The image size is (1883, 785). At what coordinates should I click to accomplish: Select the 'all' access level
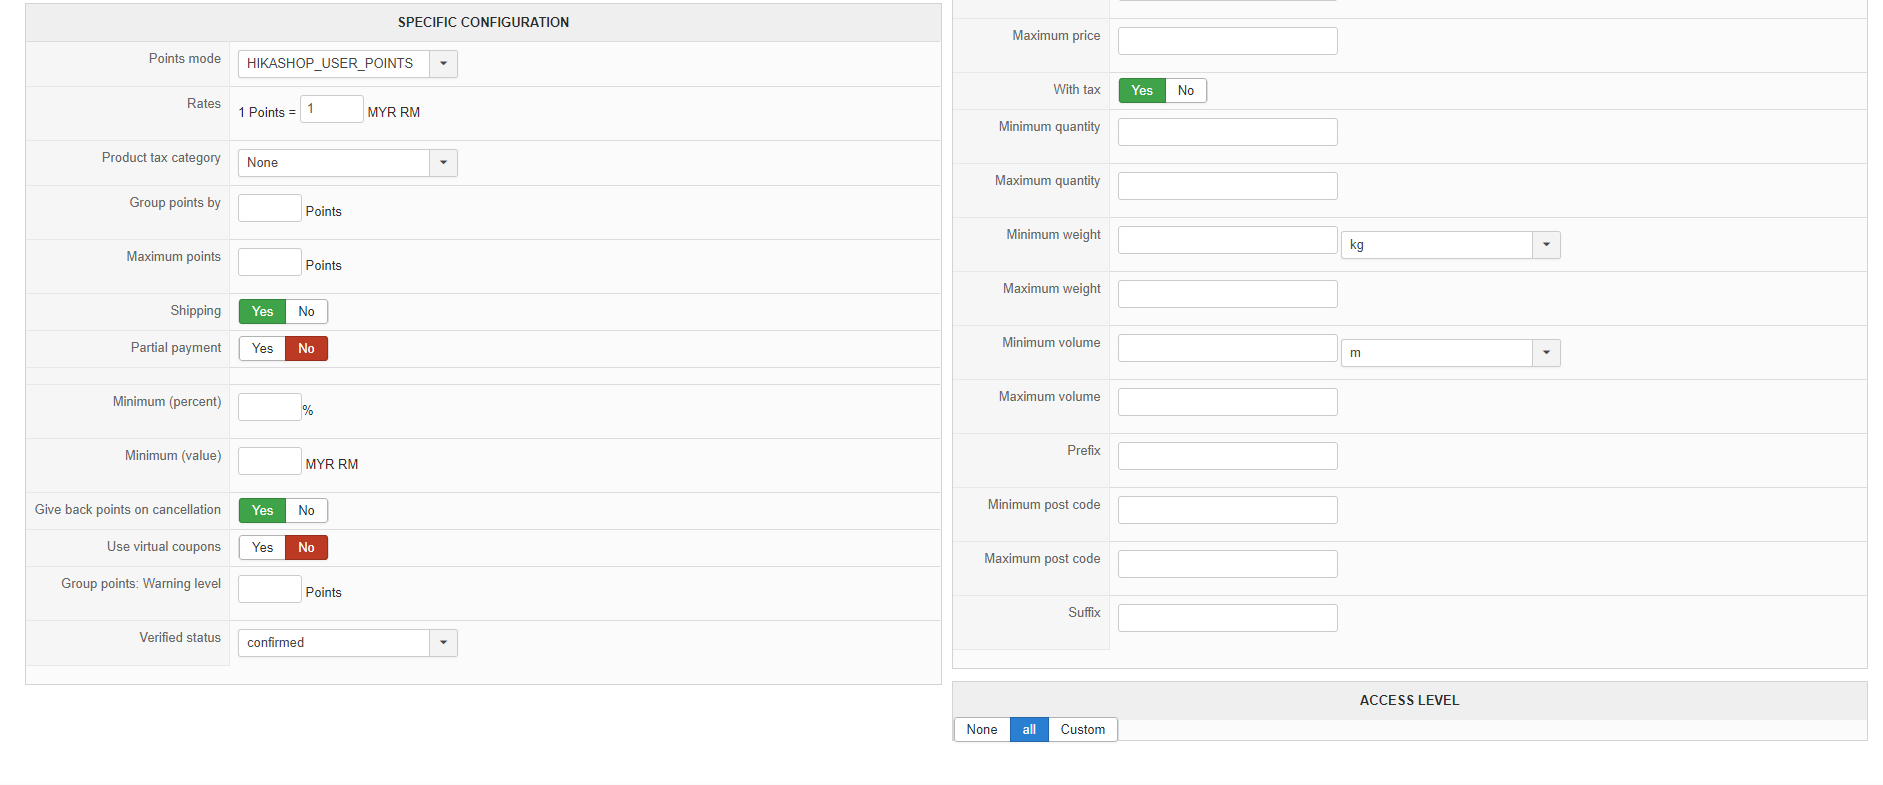click(x=1029, y=730)
